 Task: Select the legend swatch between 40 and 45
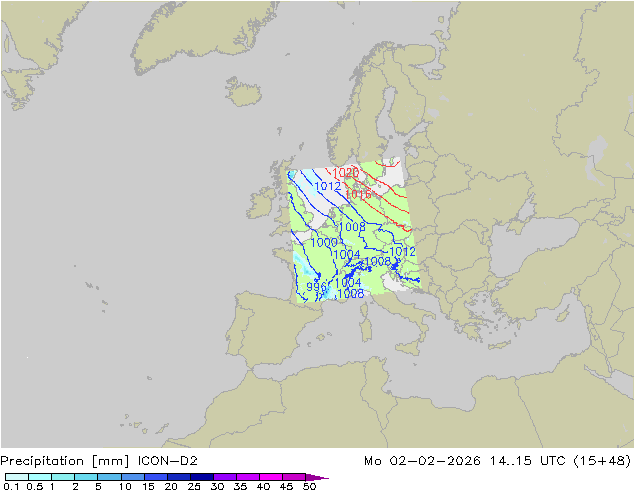(x=271, y=477)
